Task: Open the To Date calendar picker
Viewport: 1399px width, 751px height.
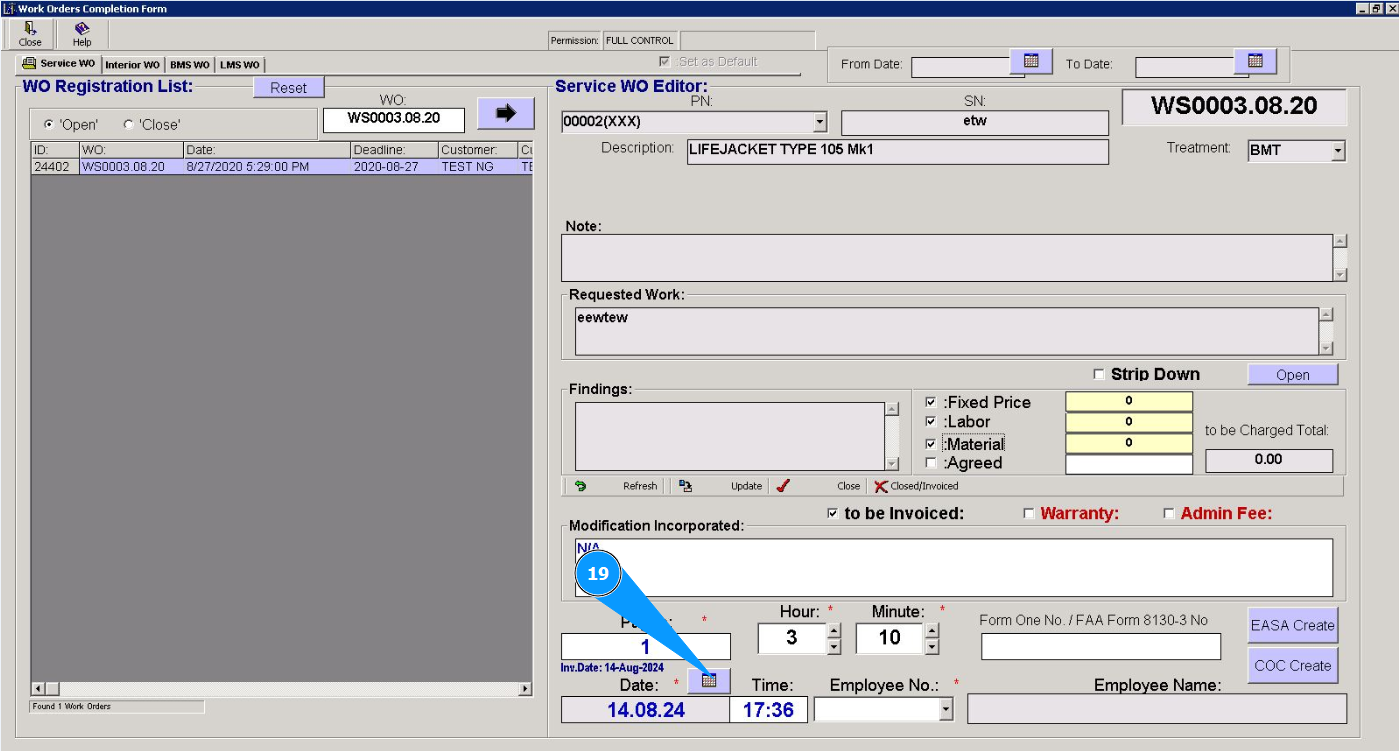Action: click(1255, 62)
